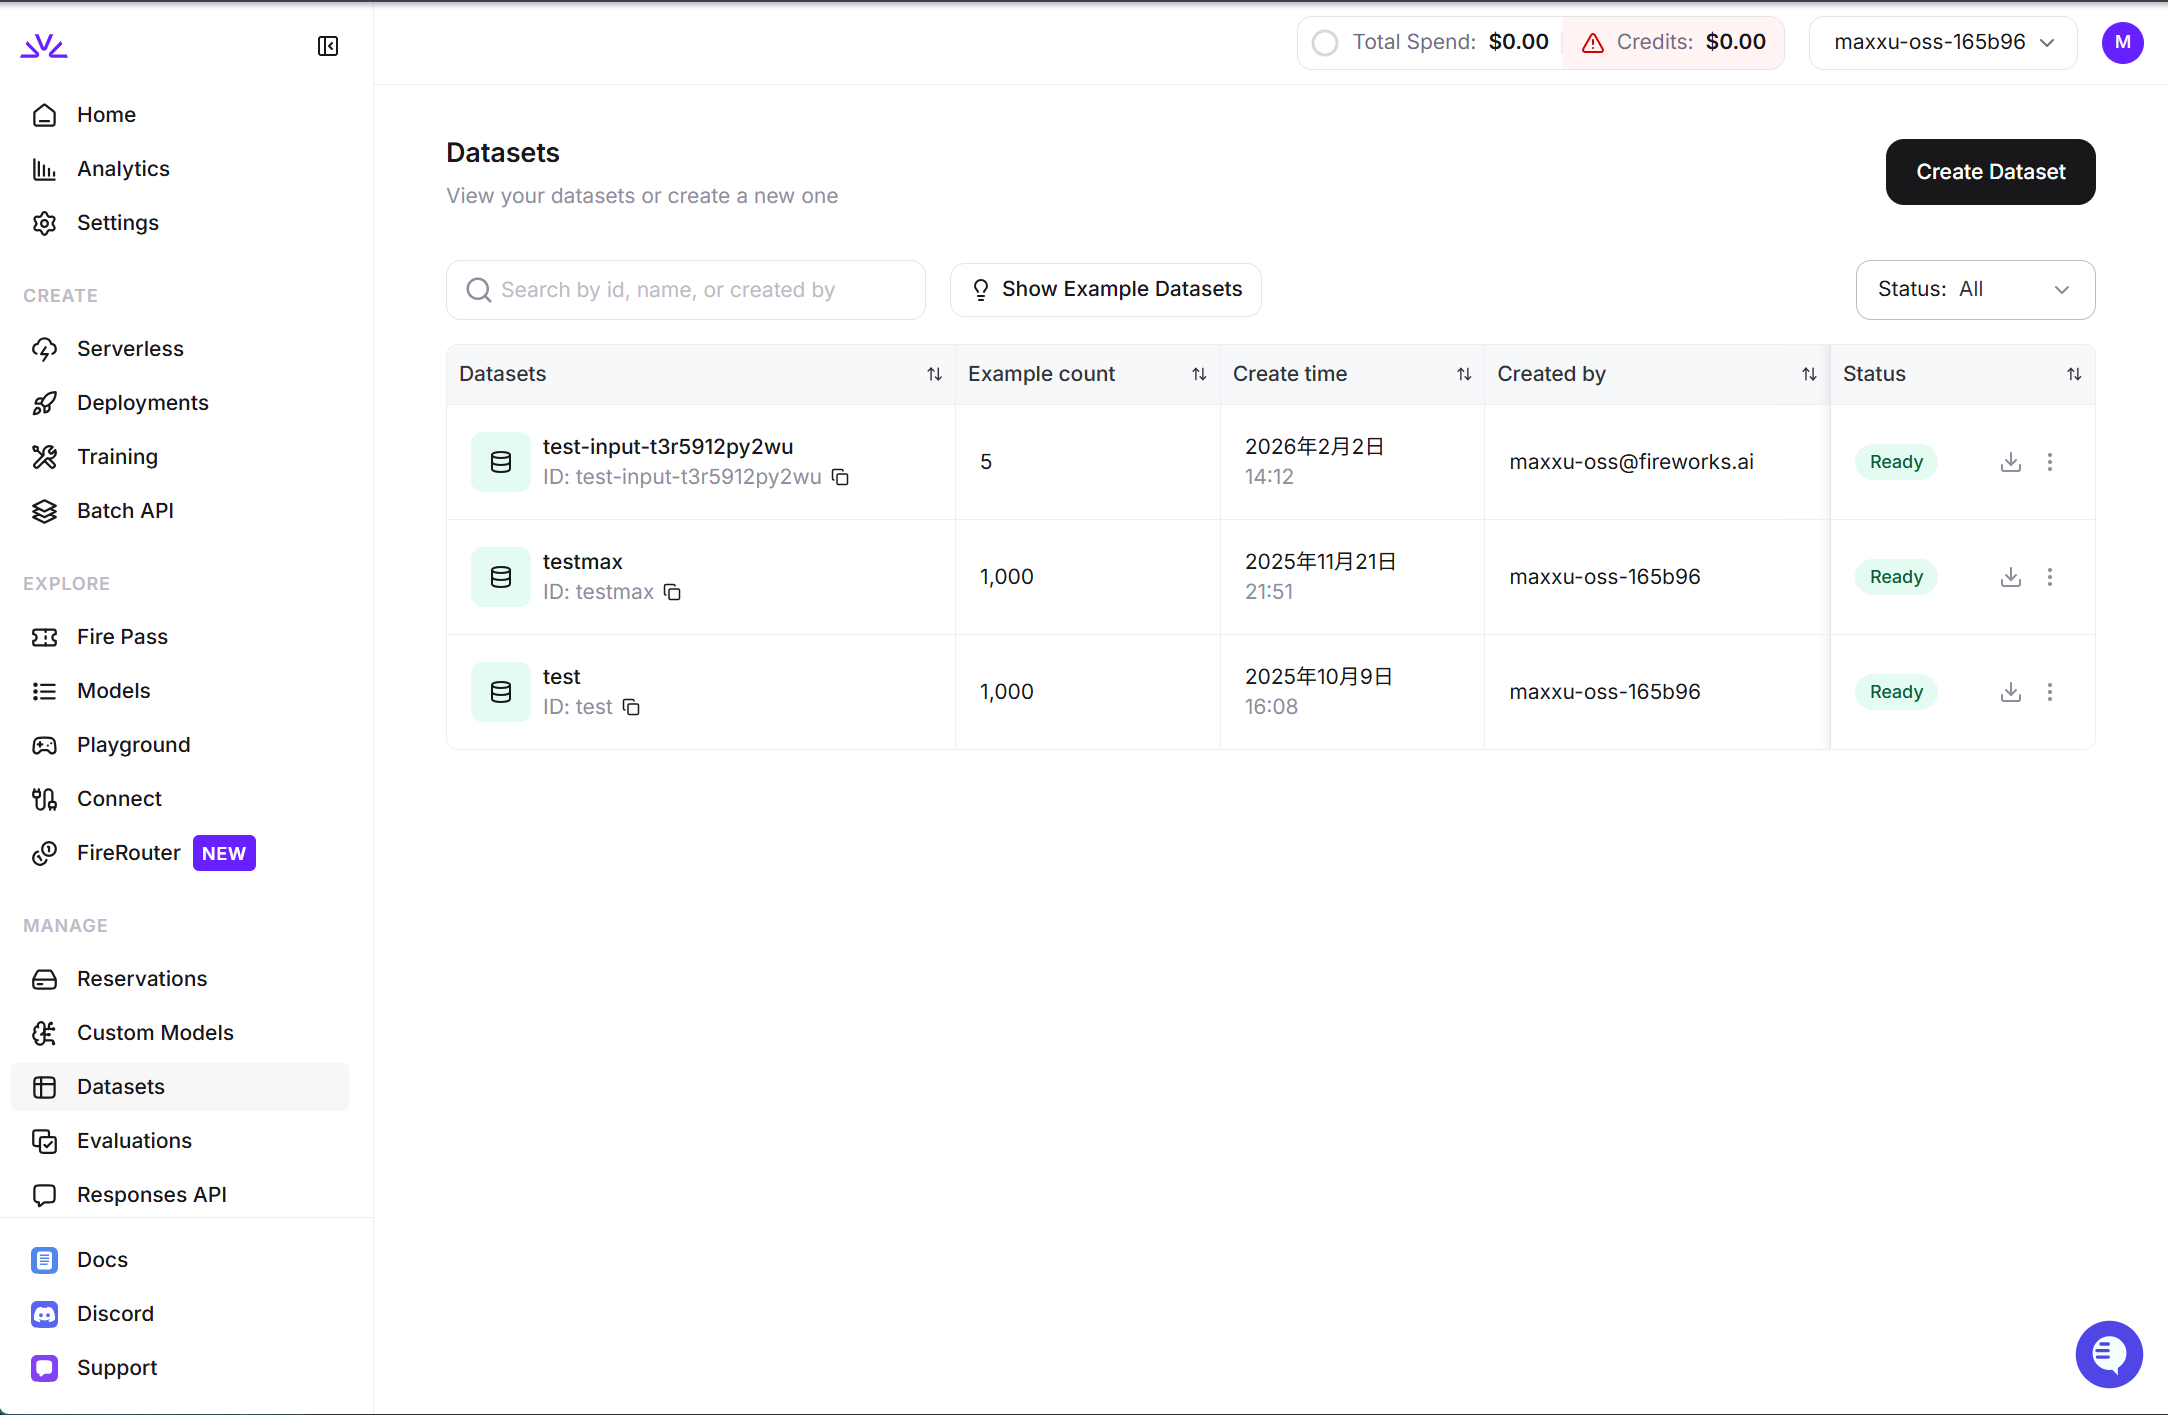The image size is (2168, 1415).
Task: Click the Credits warning badge
Action: point(1674,42)
